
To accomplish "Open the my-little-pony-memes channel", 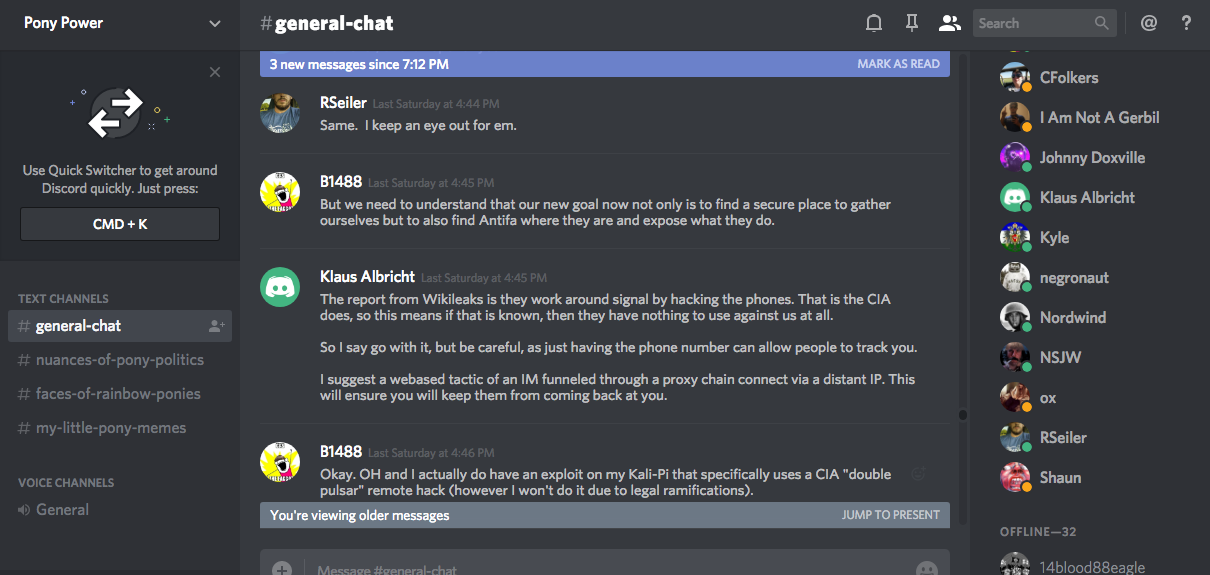I will 110,428.
